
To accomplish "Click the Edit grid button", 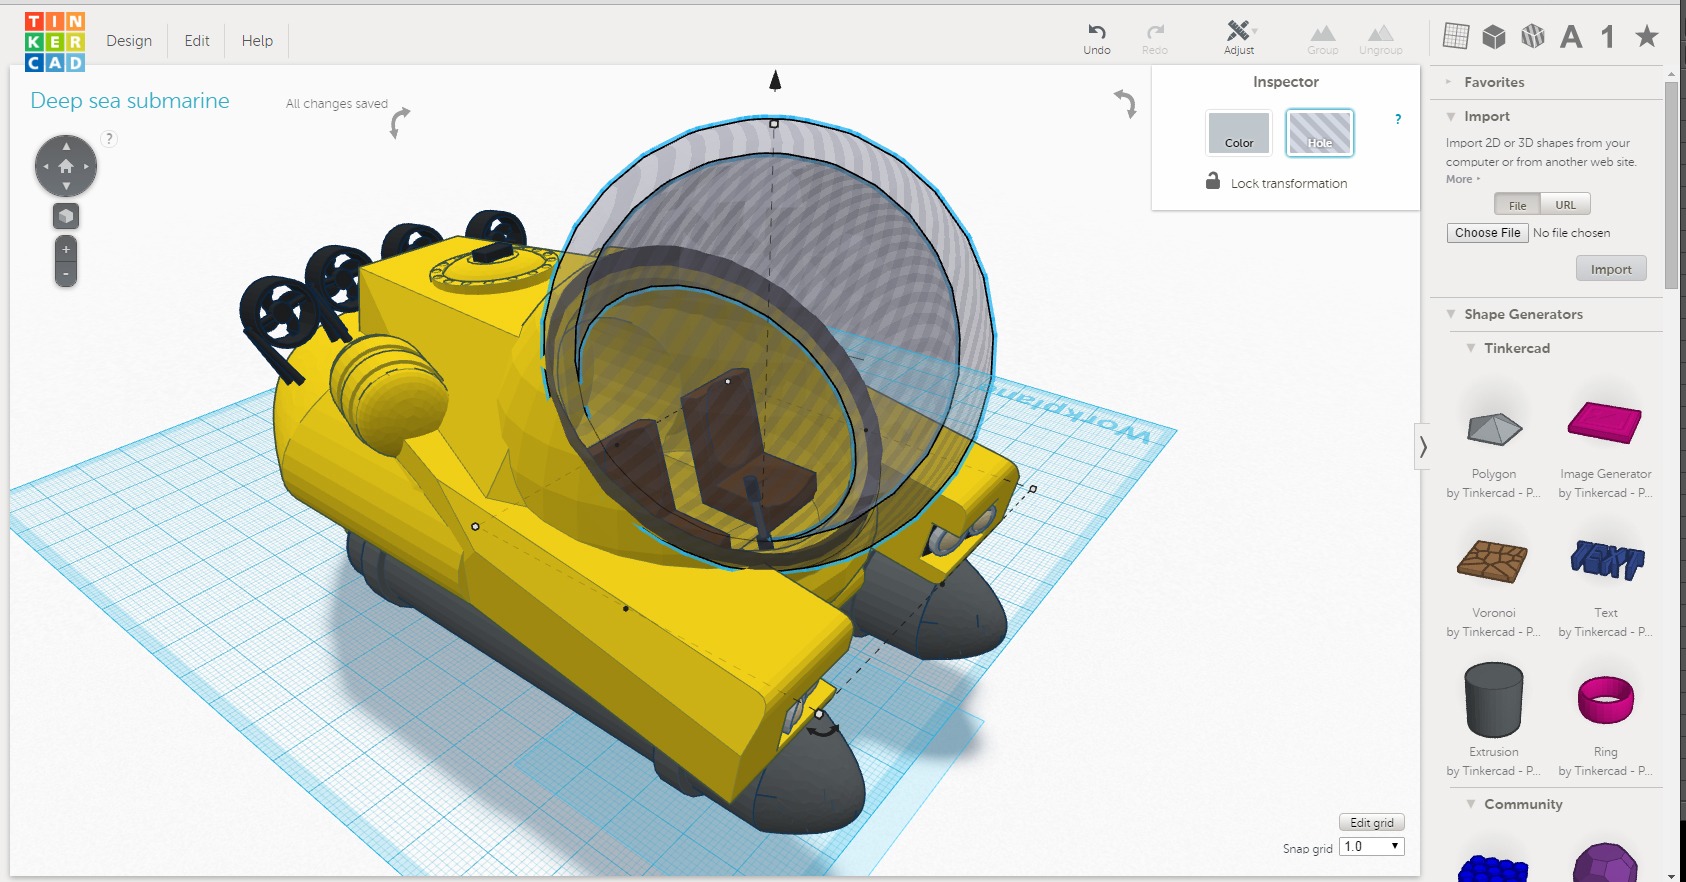I will pyautogui.click(x=1372, y=823).
